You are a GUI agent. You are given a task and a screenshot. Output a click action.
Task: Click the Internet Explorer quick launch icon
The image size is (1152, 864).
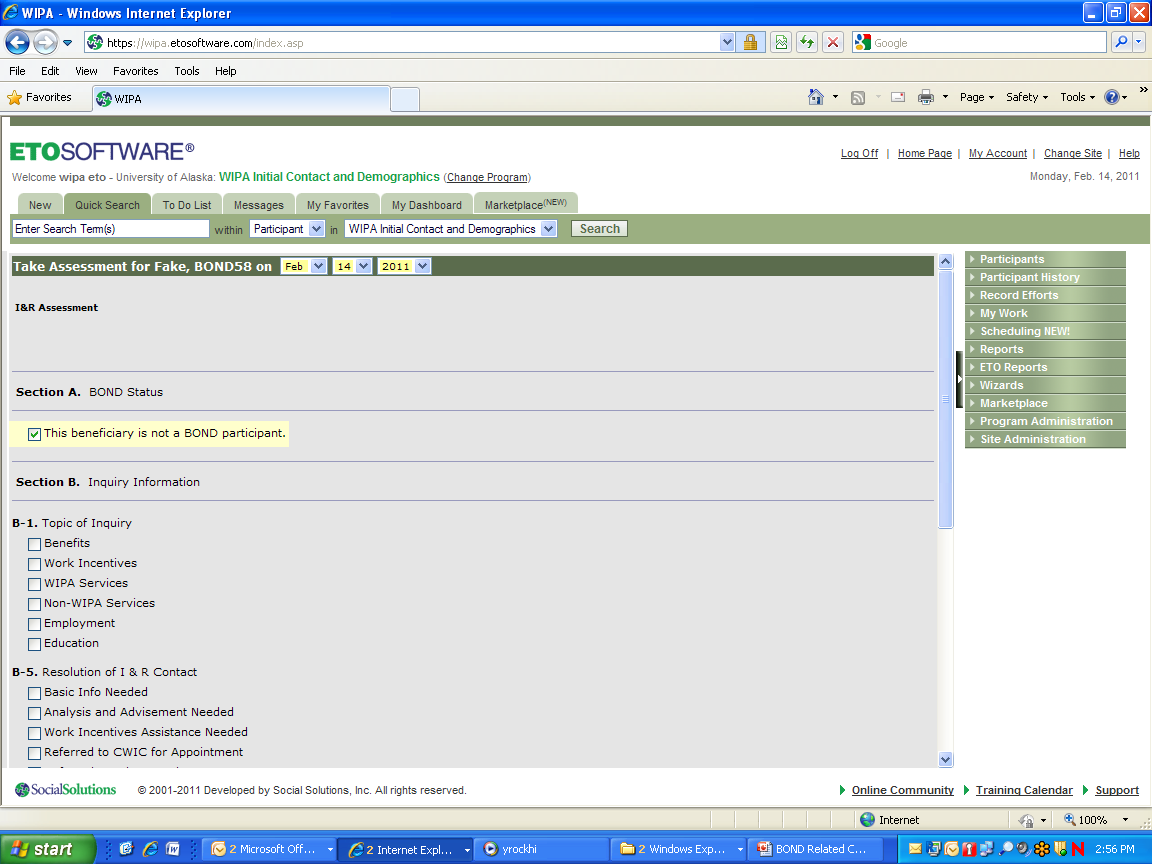[150, 849]
